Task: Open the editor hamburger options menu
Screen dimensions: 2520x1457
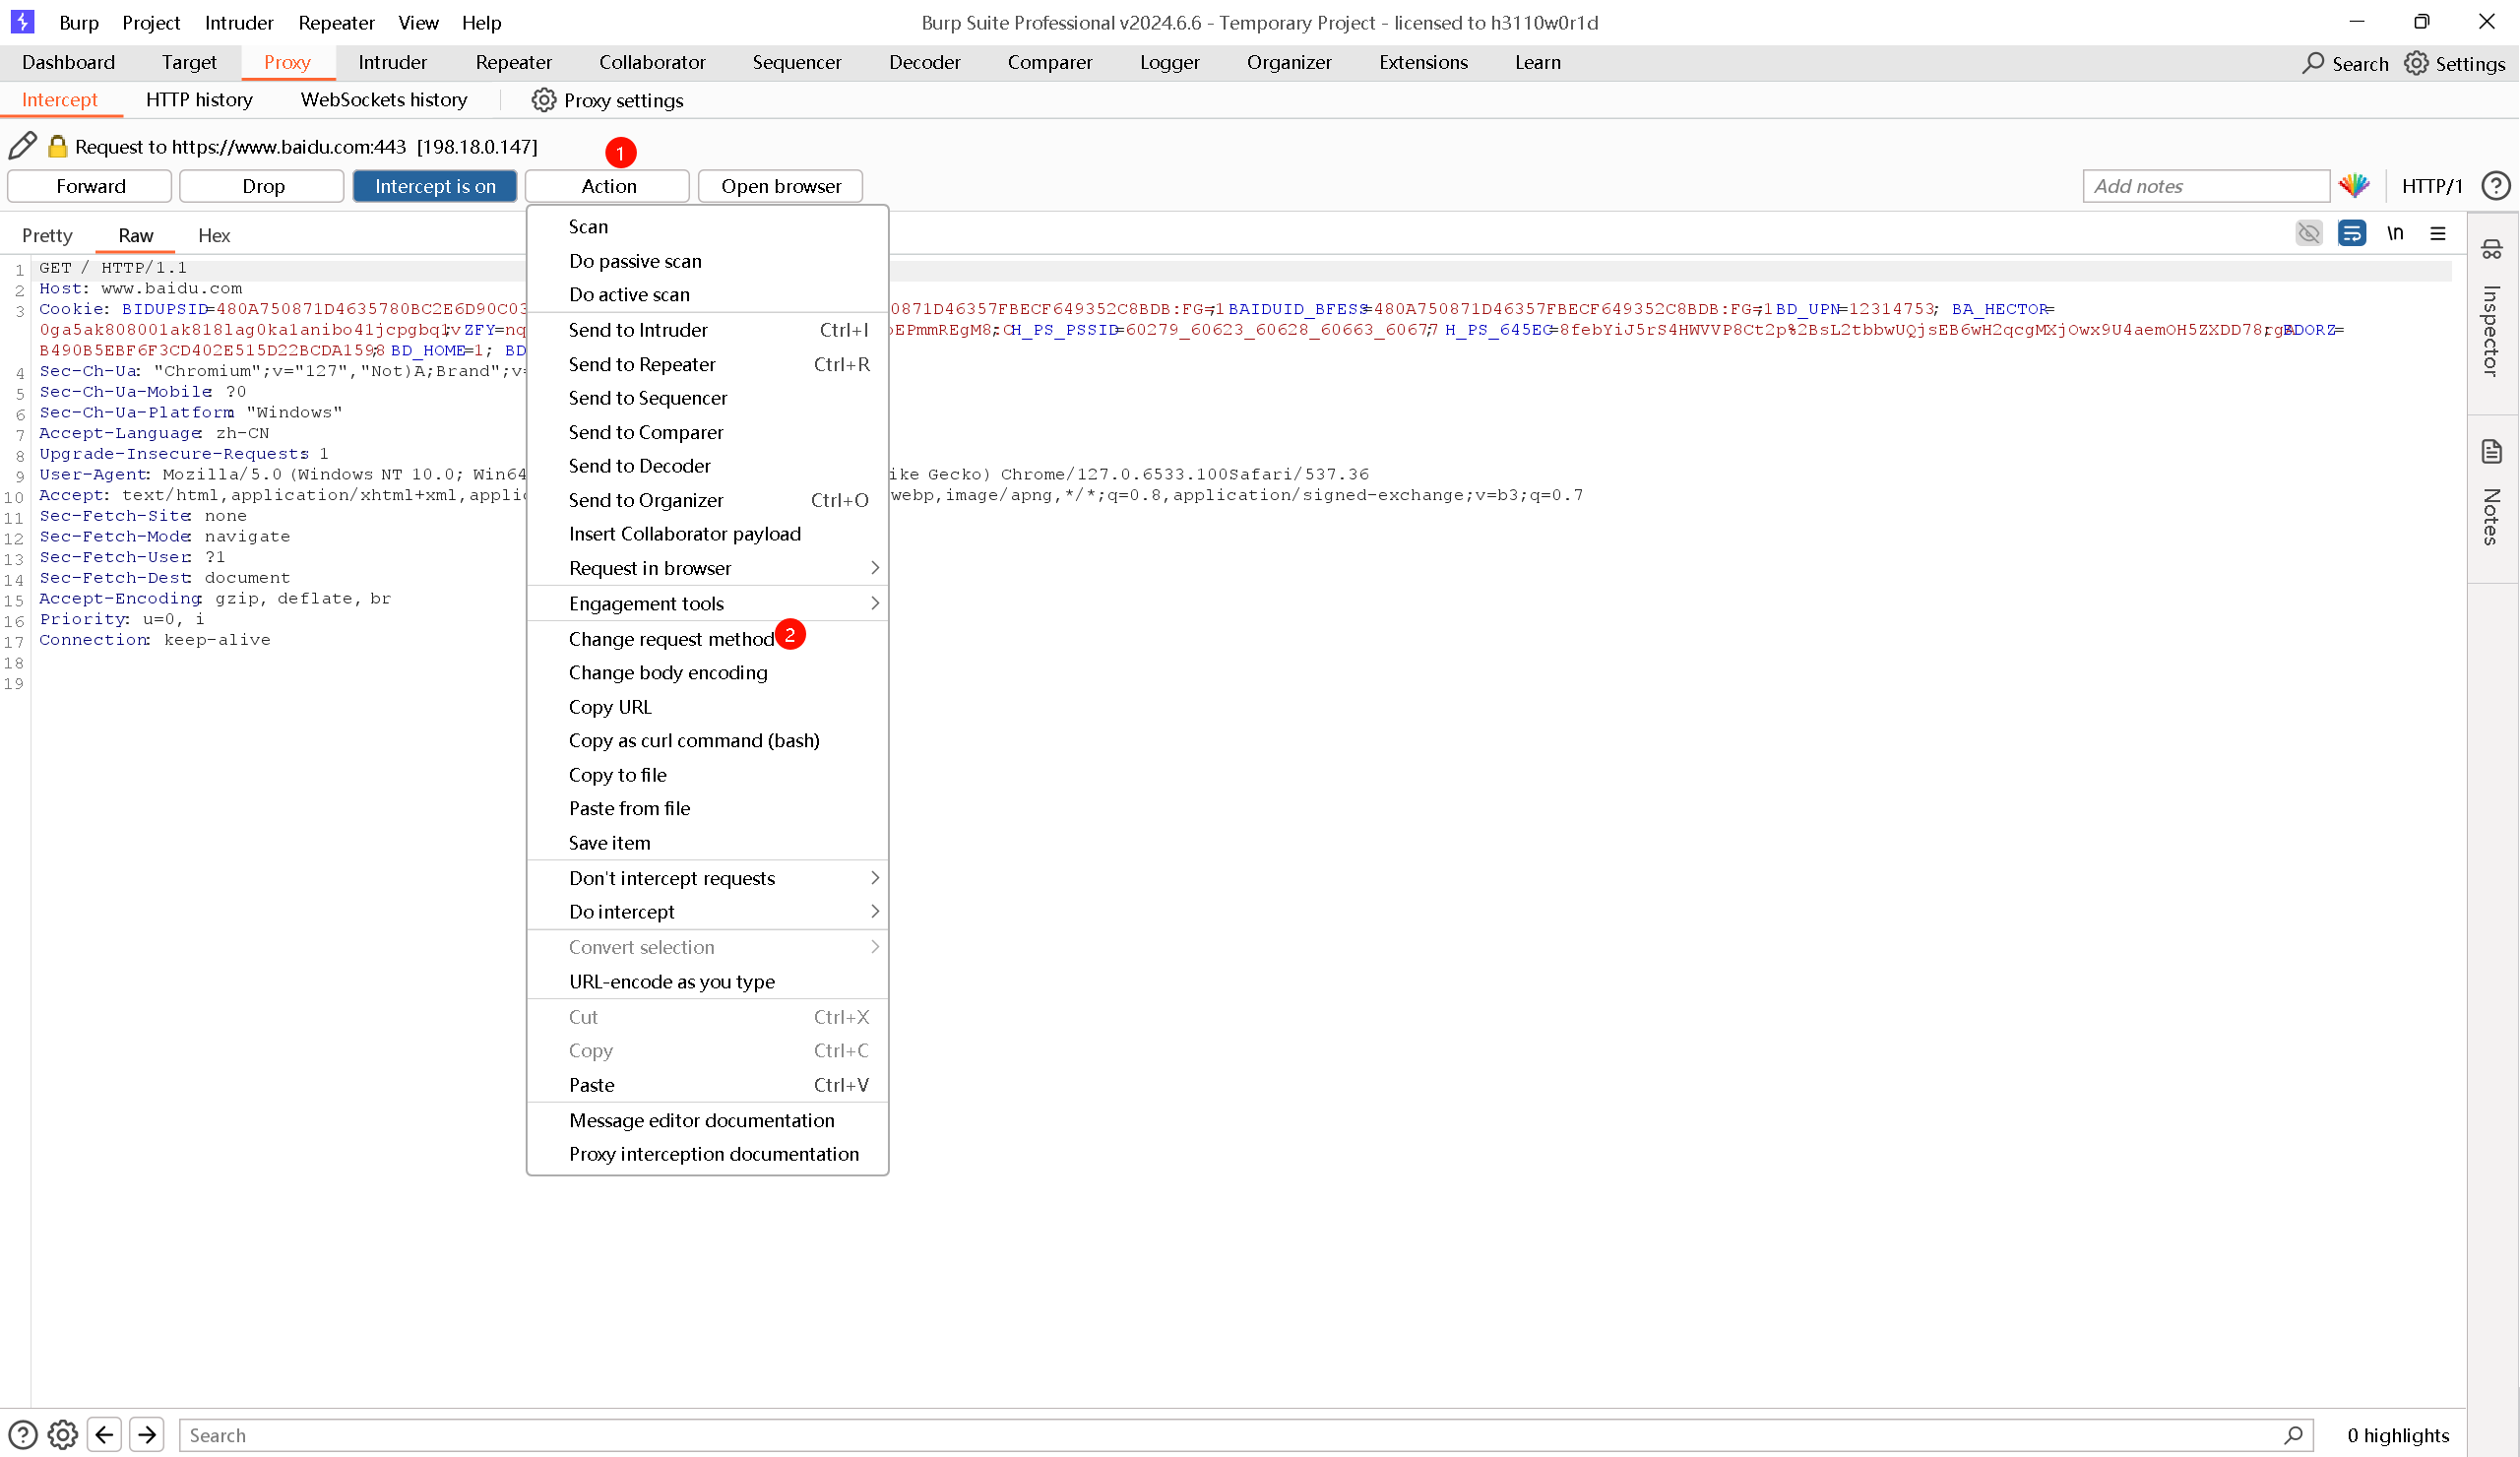Action: [x=2438, y=234]
